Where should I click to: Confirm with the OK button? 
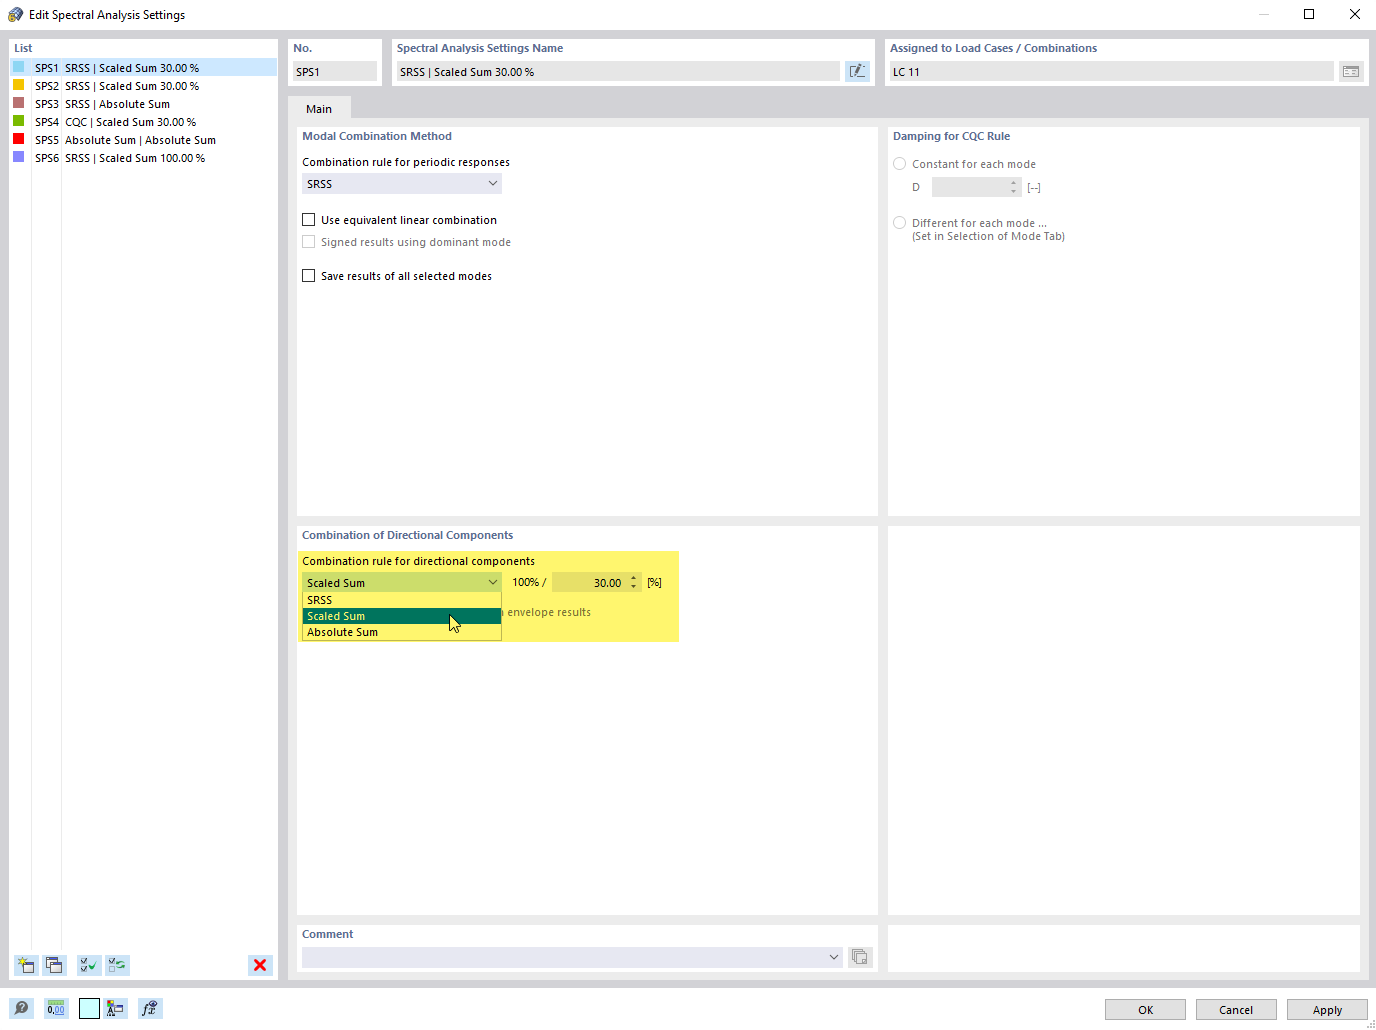(1145, 1010)
